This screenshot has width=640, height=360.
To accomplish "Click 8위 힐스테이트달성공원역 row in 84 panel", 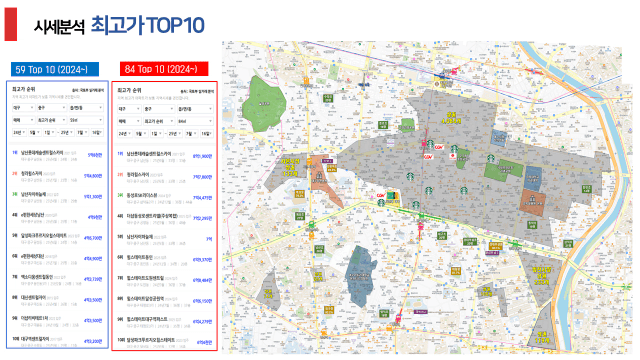I will pos(164,302).
